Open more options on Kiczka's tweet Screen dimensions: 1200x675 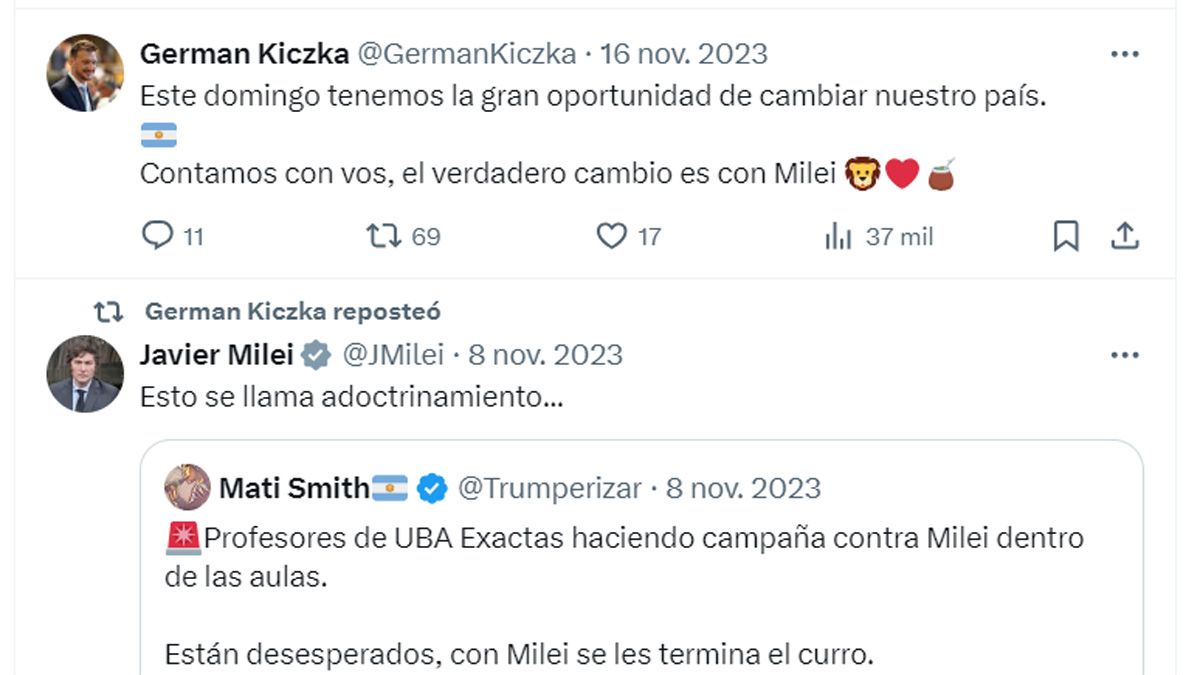point(1125,54)
